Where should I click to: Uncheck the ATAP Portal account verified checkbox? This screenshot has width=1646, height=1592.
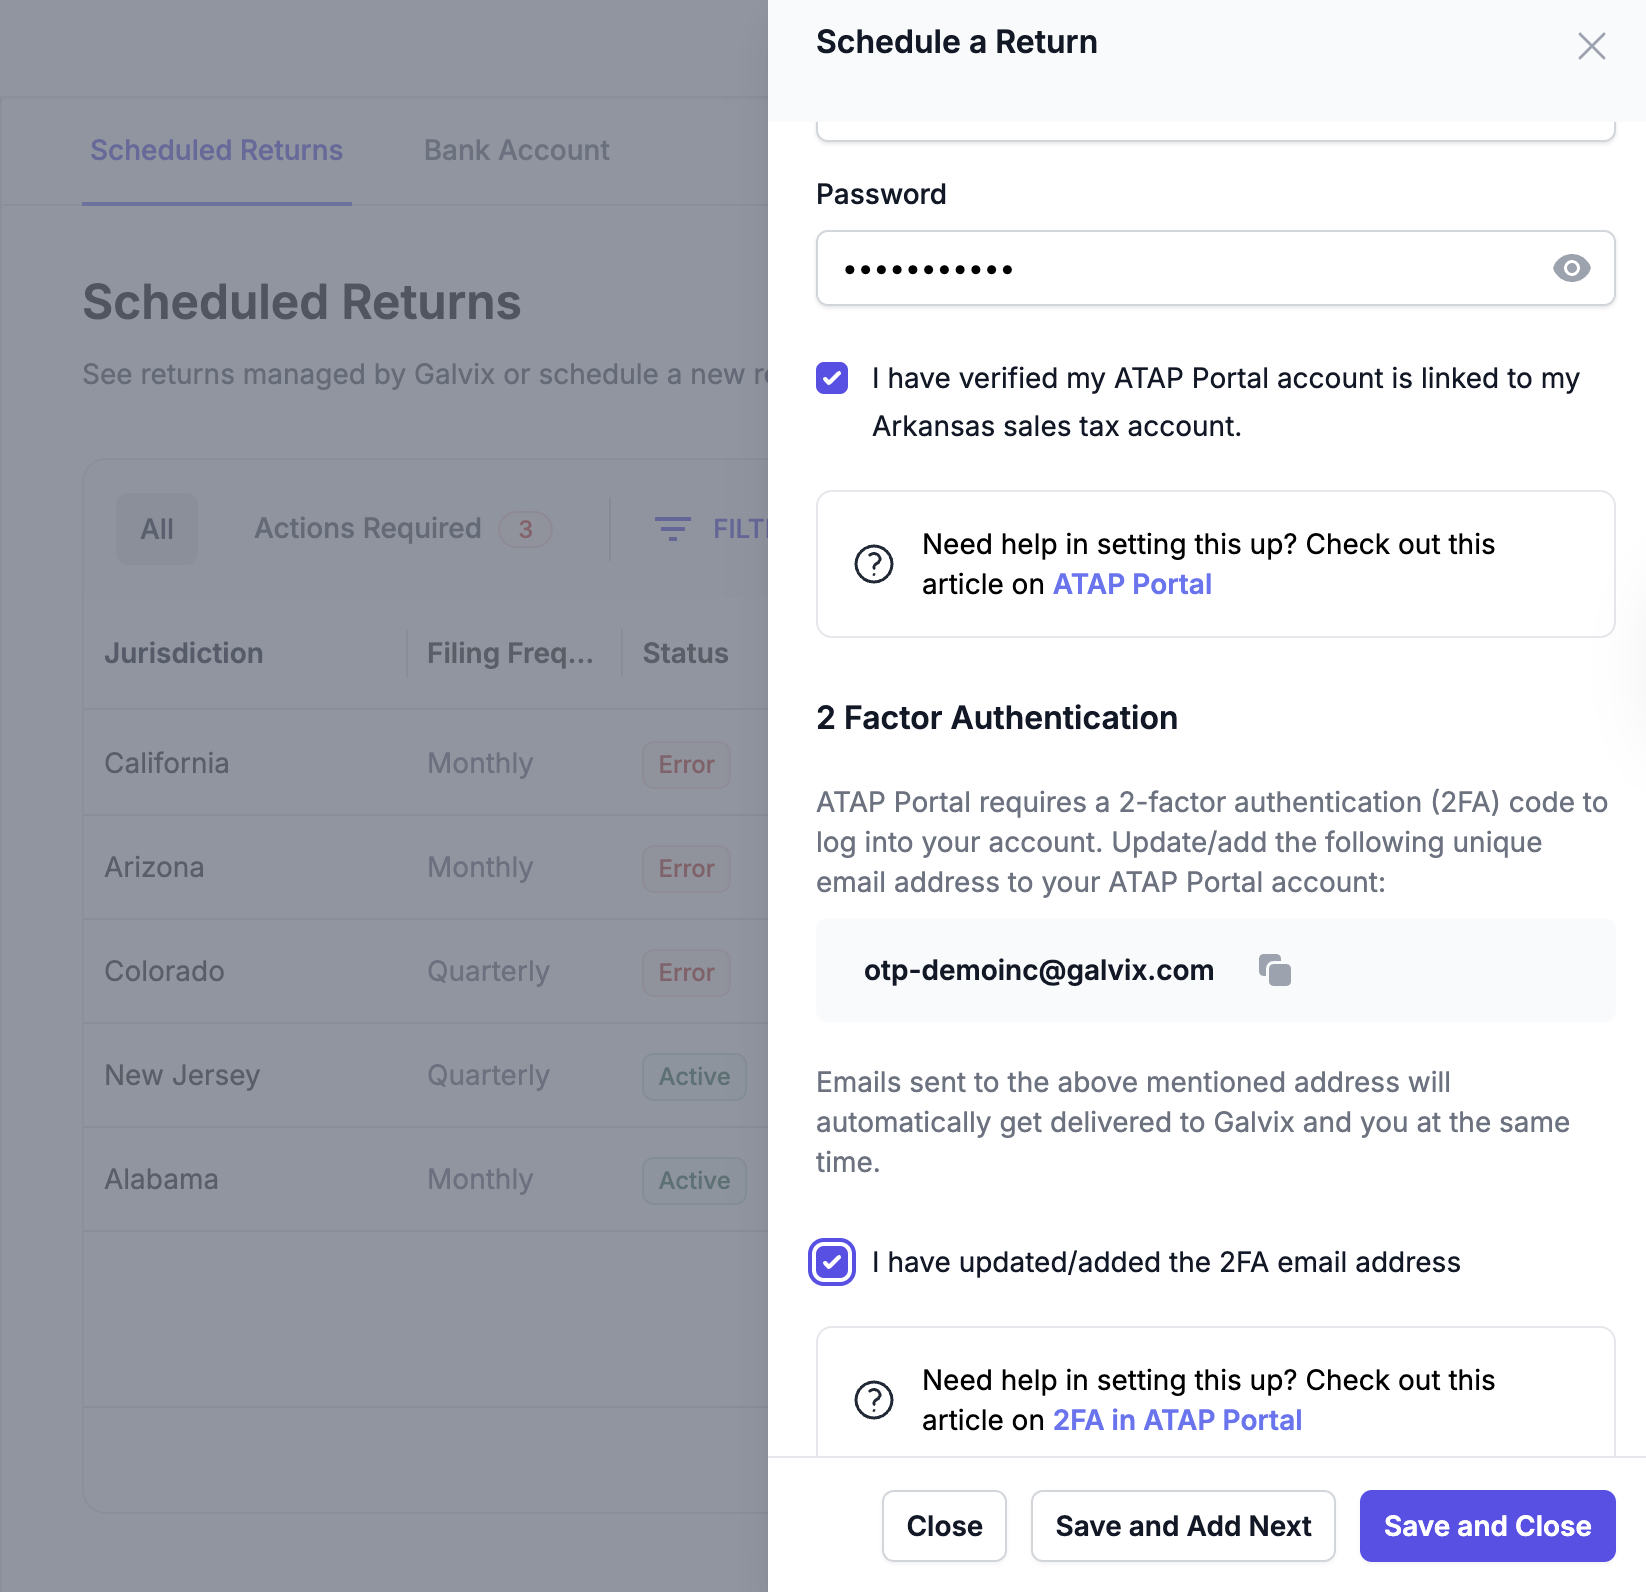click(832, 378)
